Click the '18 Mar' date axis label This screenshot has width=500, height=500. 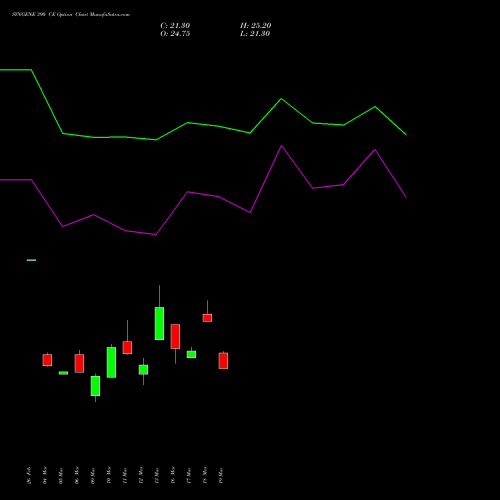(205, 475)
